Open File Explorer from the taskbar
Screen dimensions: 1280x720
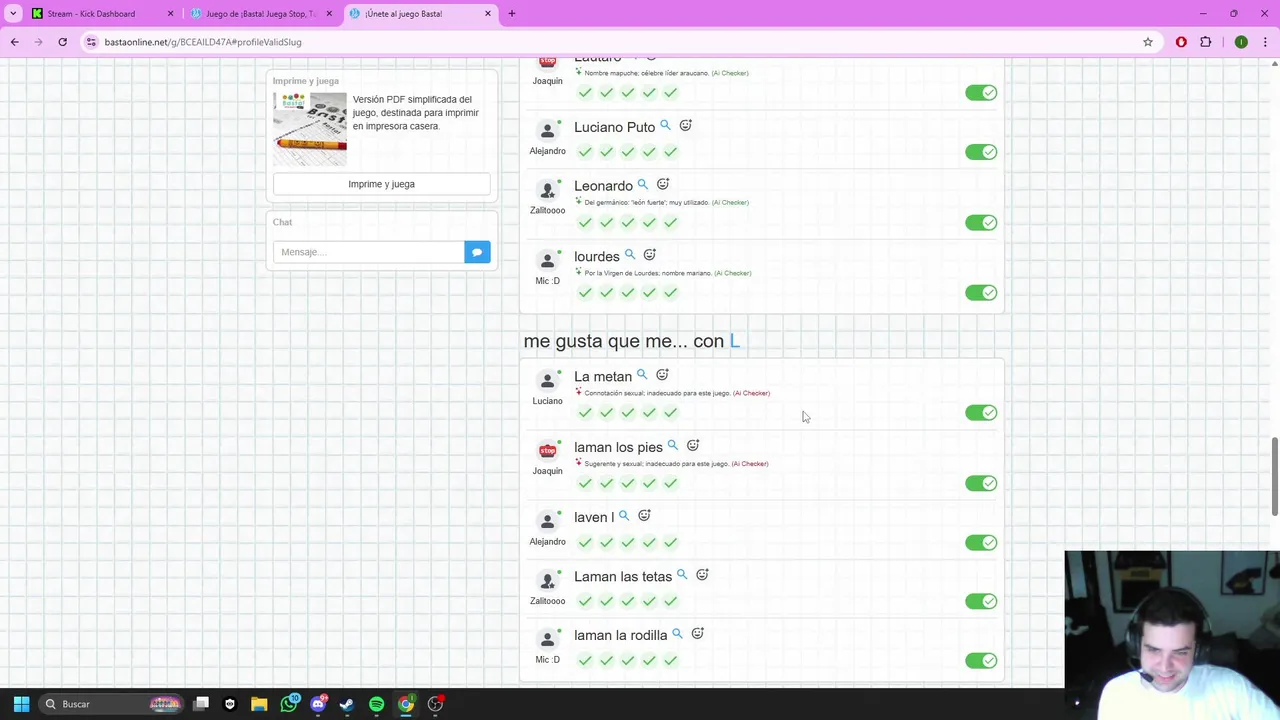click(259, 704)
